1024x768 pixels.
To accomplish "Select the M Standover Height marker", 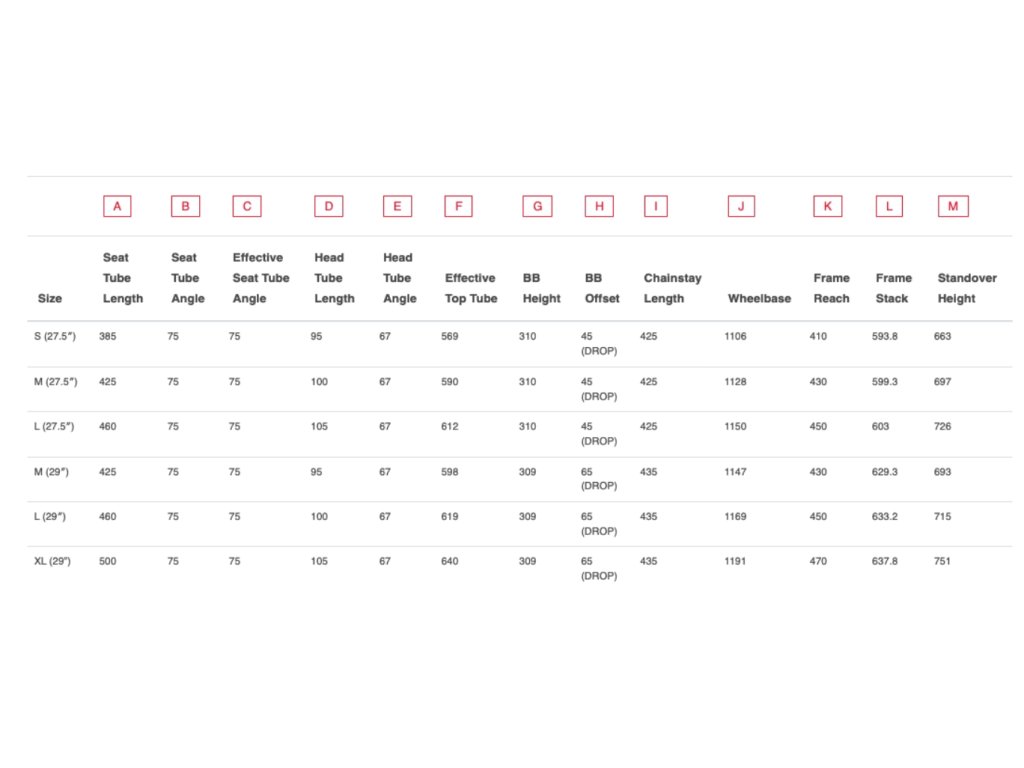I will click(x=953, y=206).
